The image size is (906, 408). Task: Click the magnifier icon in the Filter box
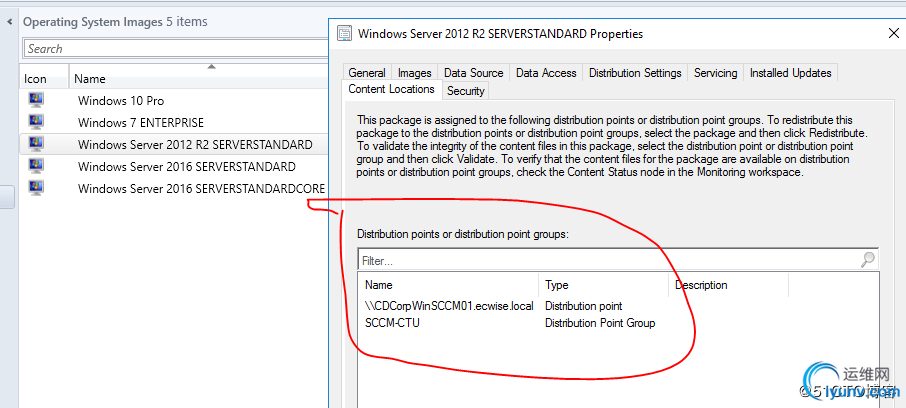(867, 260)
